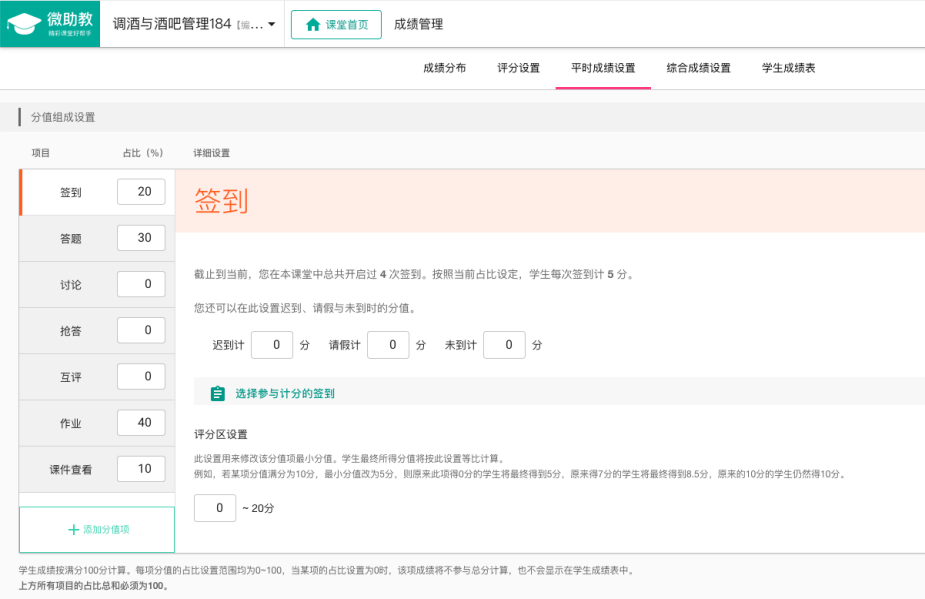Viewport: 925px width, 599px height.
Task: Click the 课件查看 percentage field showing 10
Action: click(141, 469)
